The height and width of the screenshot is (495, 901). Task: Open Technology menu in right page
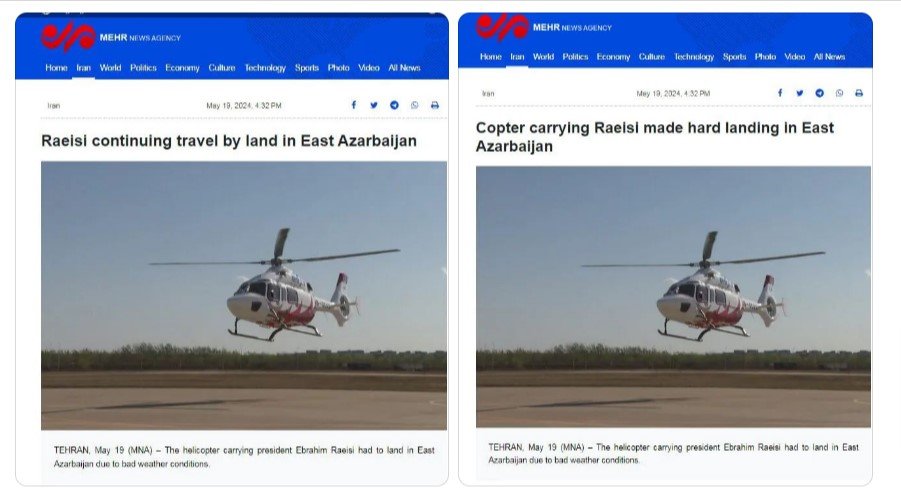coord(694,57)
